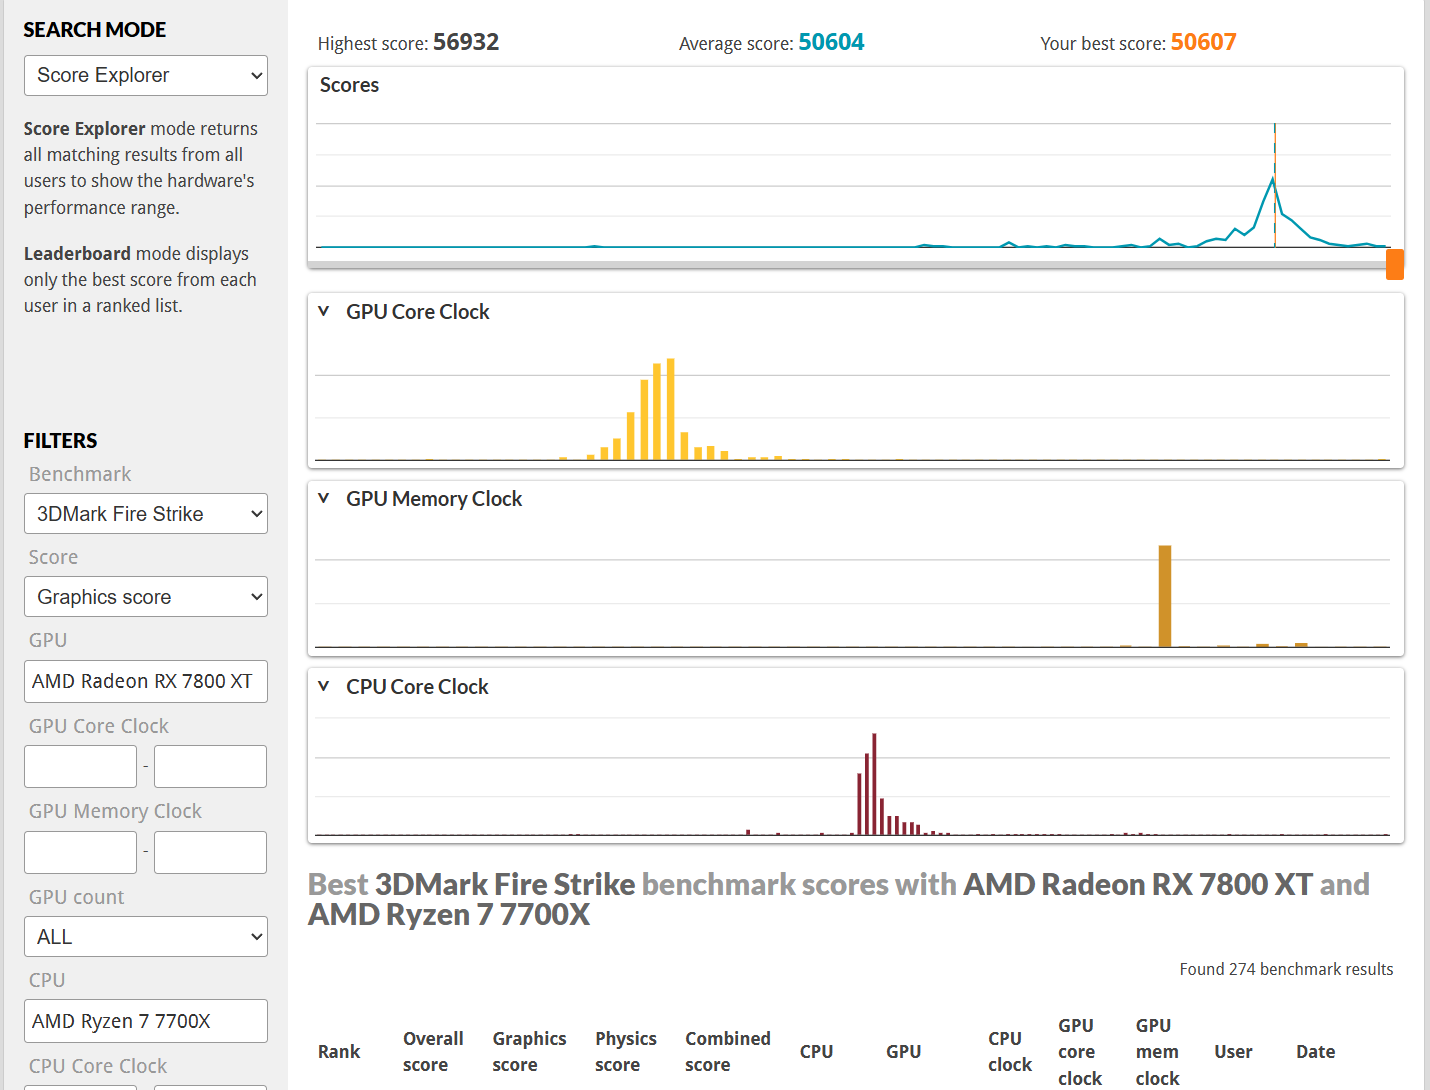Sort by the Rank column header

coord(339,1052)
